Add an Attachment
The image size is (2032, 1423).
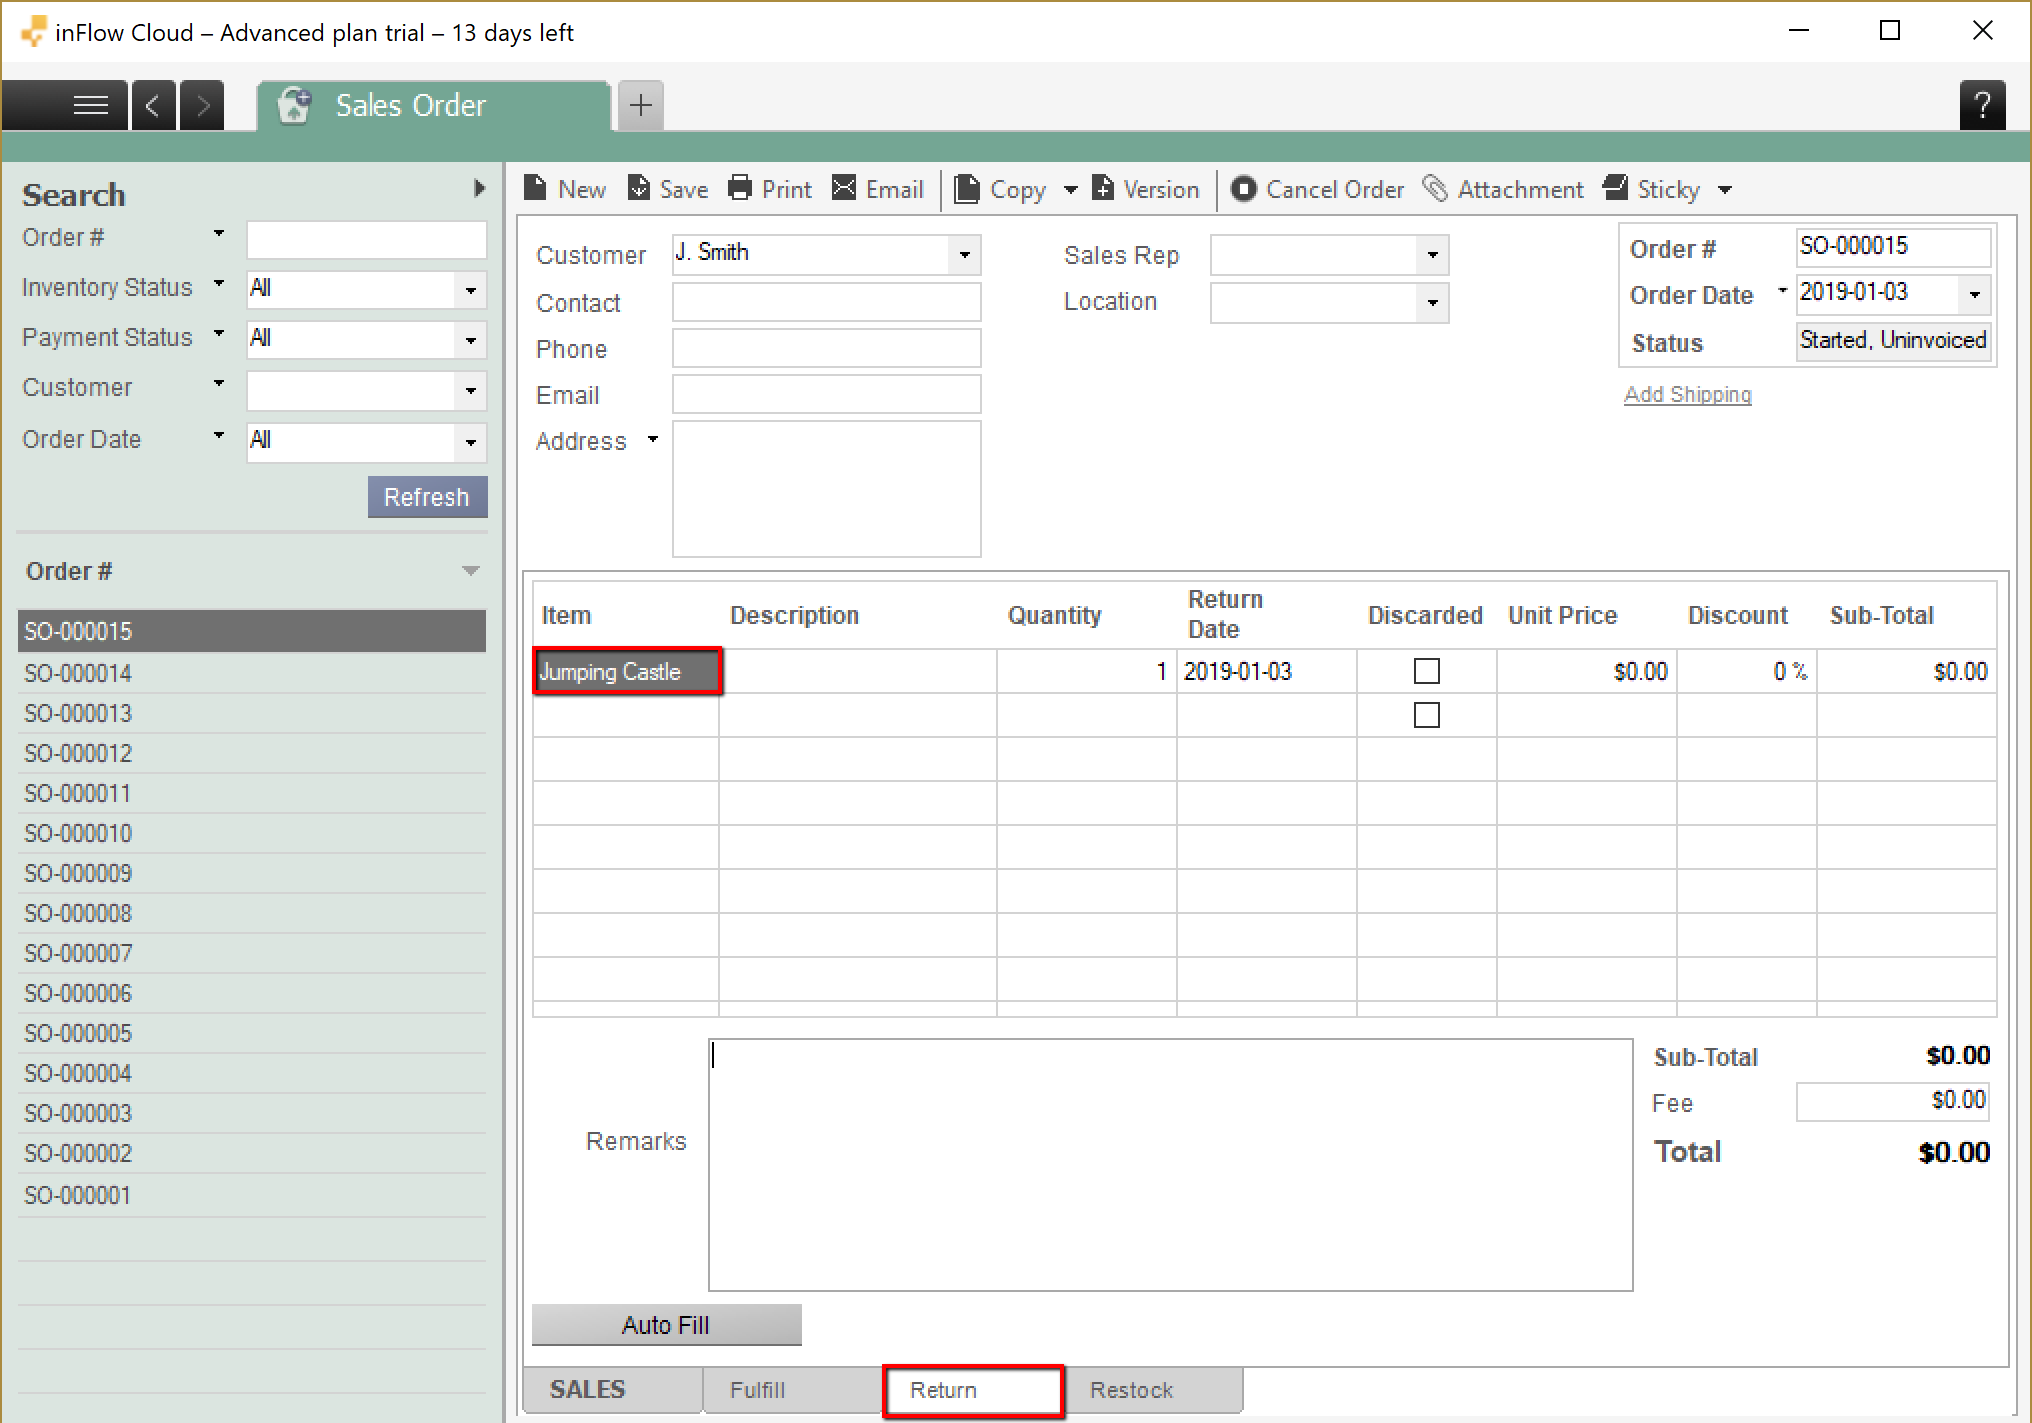[x=1503, y=189]
